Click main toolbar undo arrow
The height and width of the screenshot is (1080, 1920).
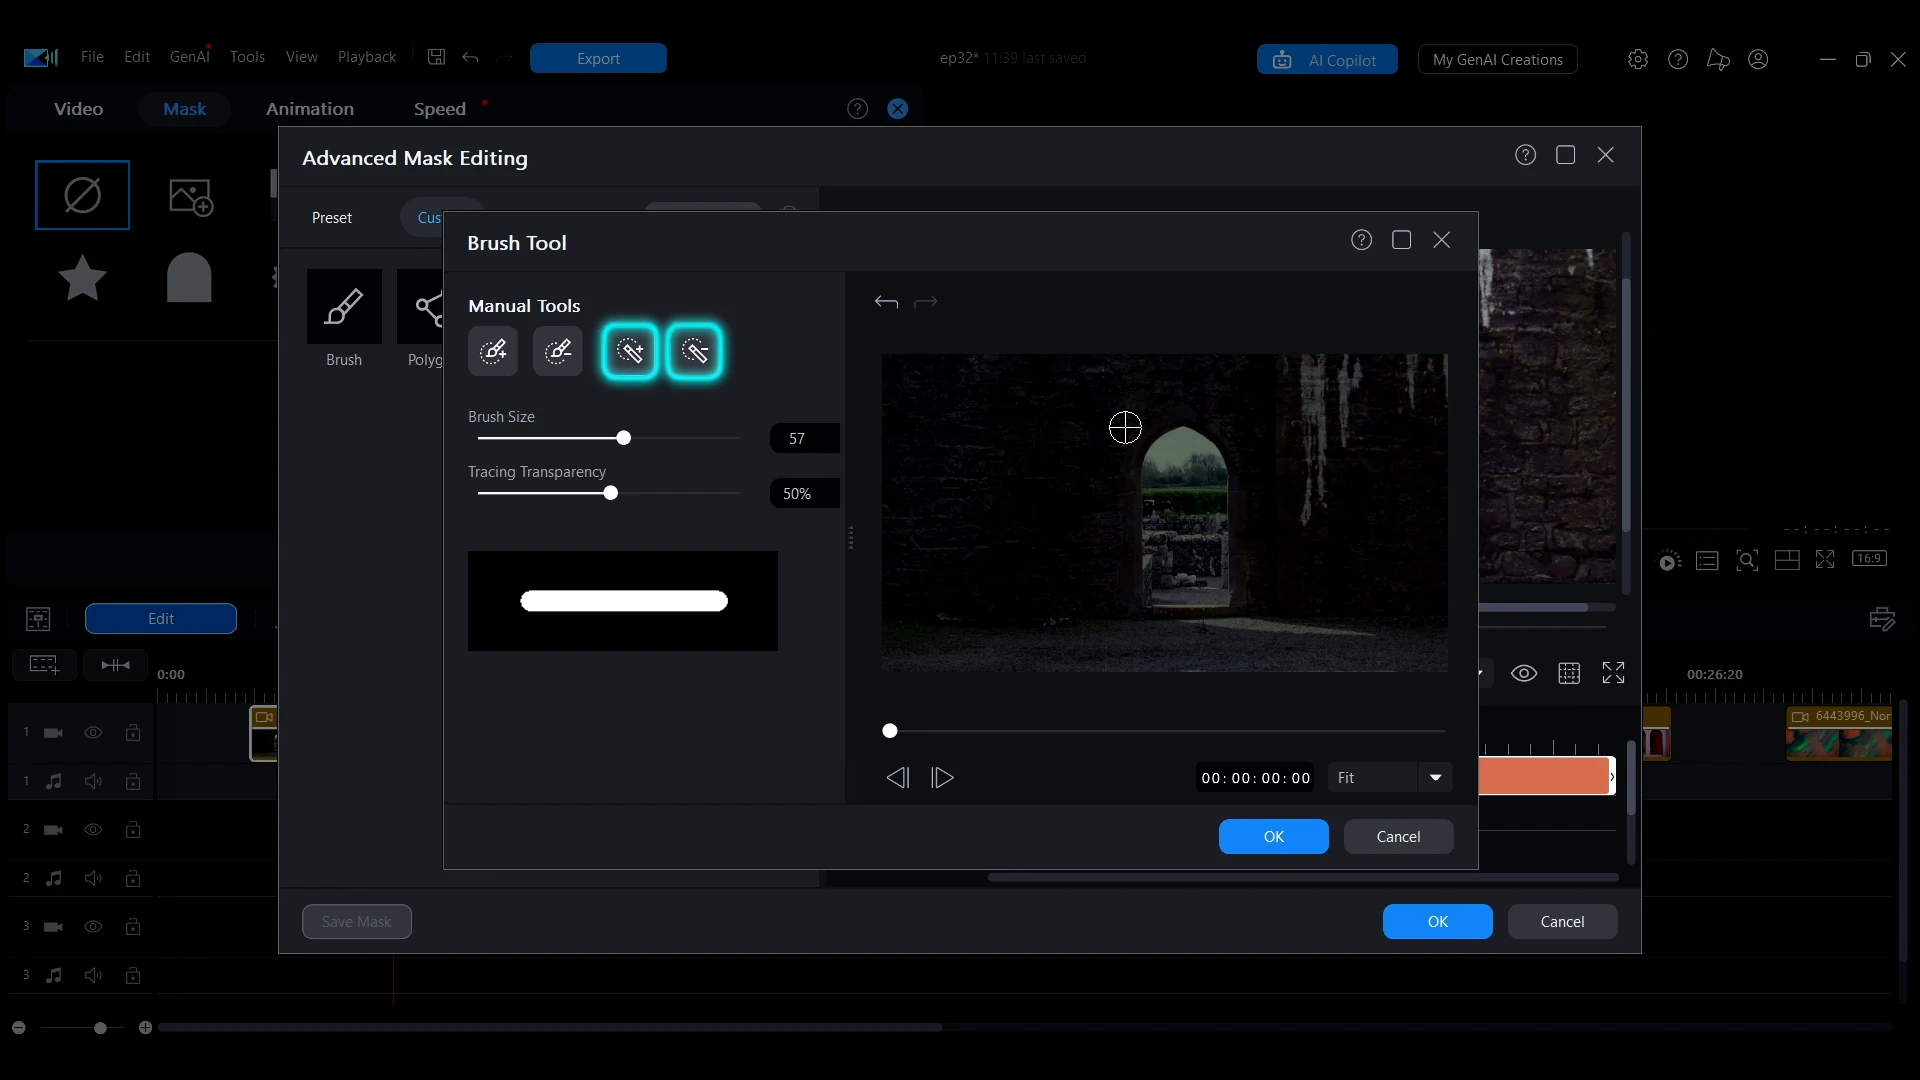470,58
